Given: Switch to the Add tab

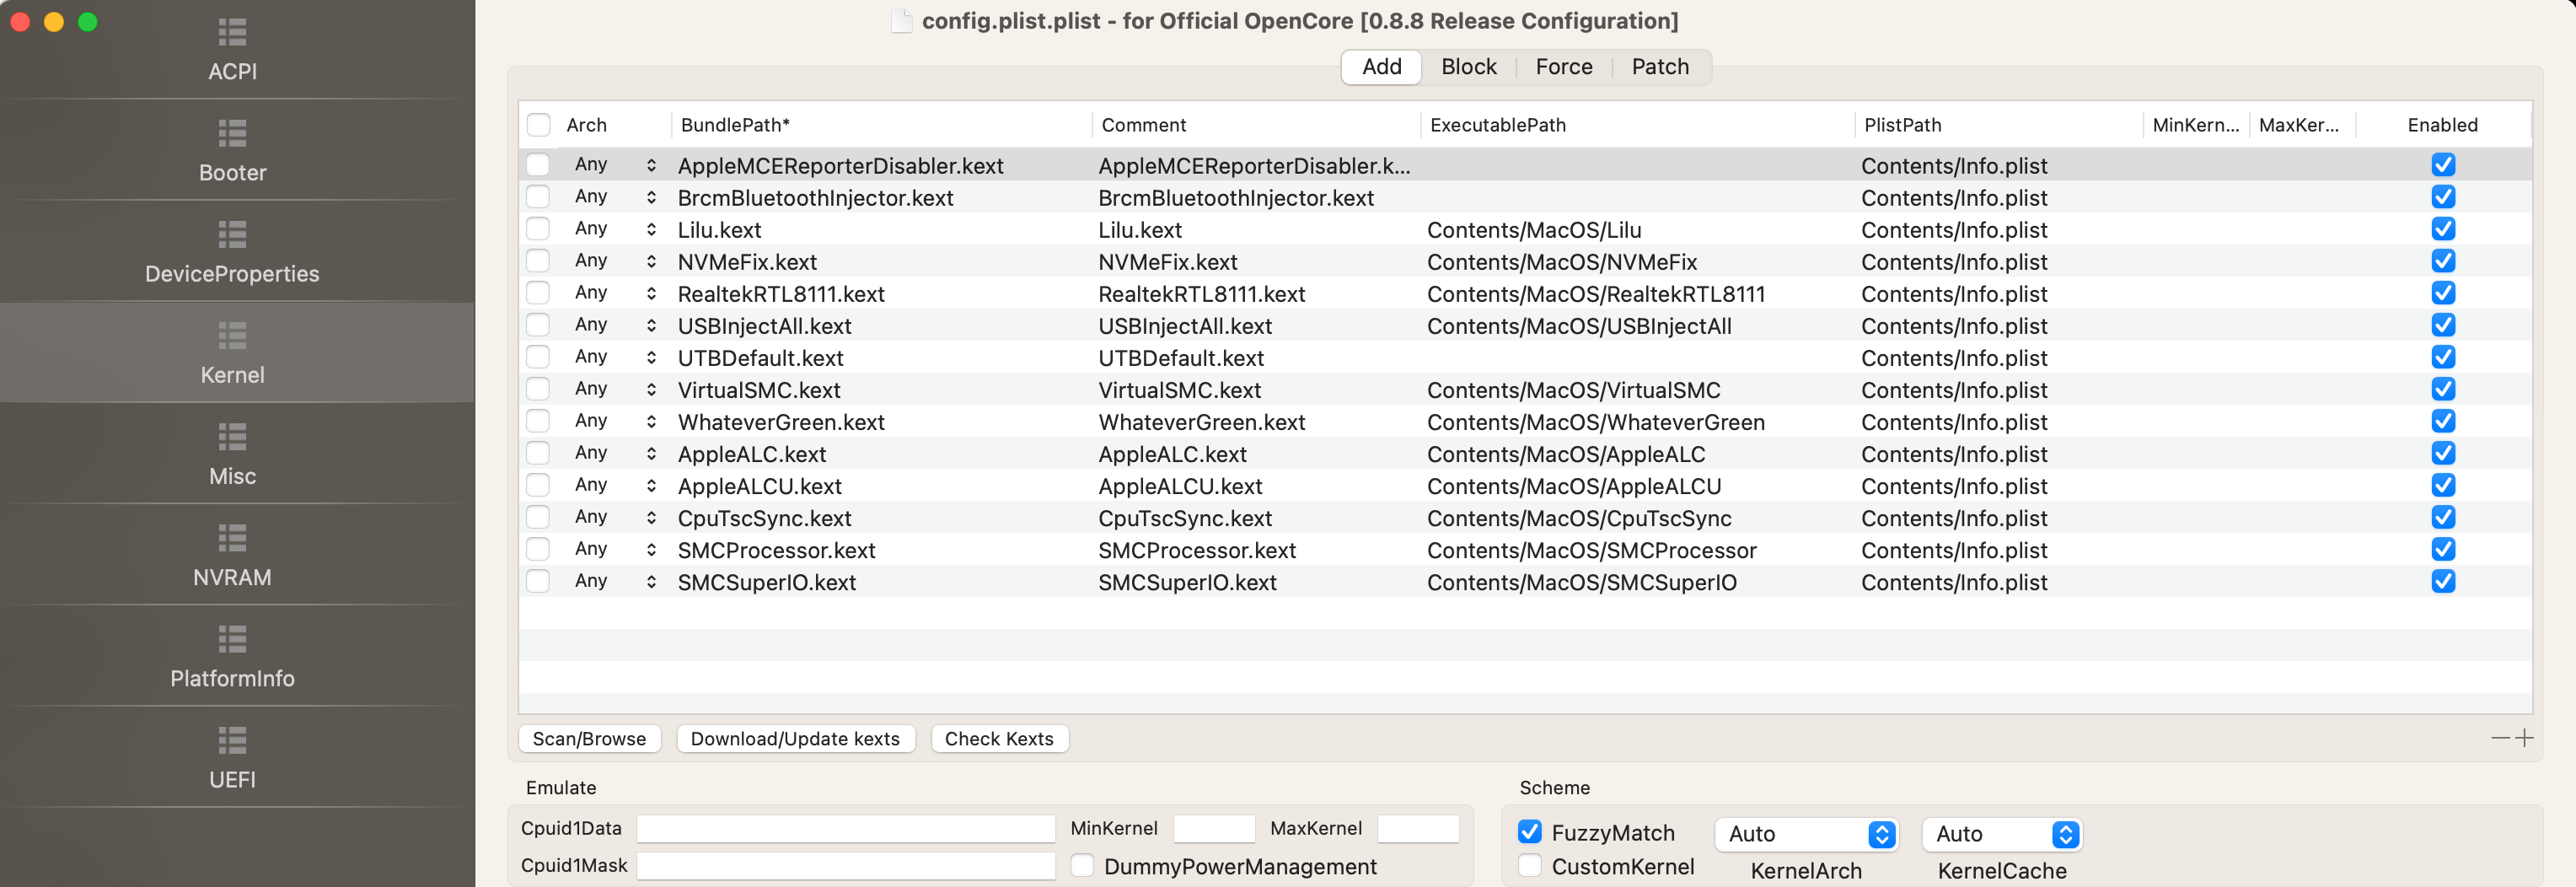Looking at the screenshot, I should (x=1381, y=67).
